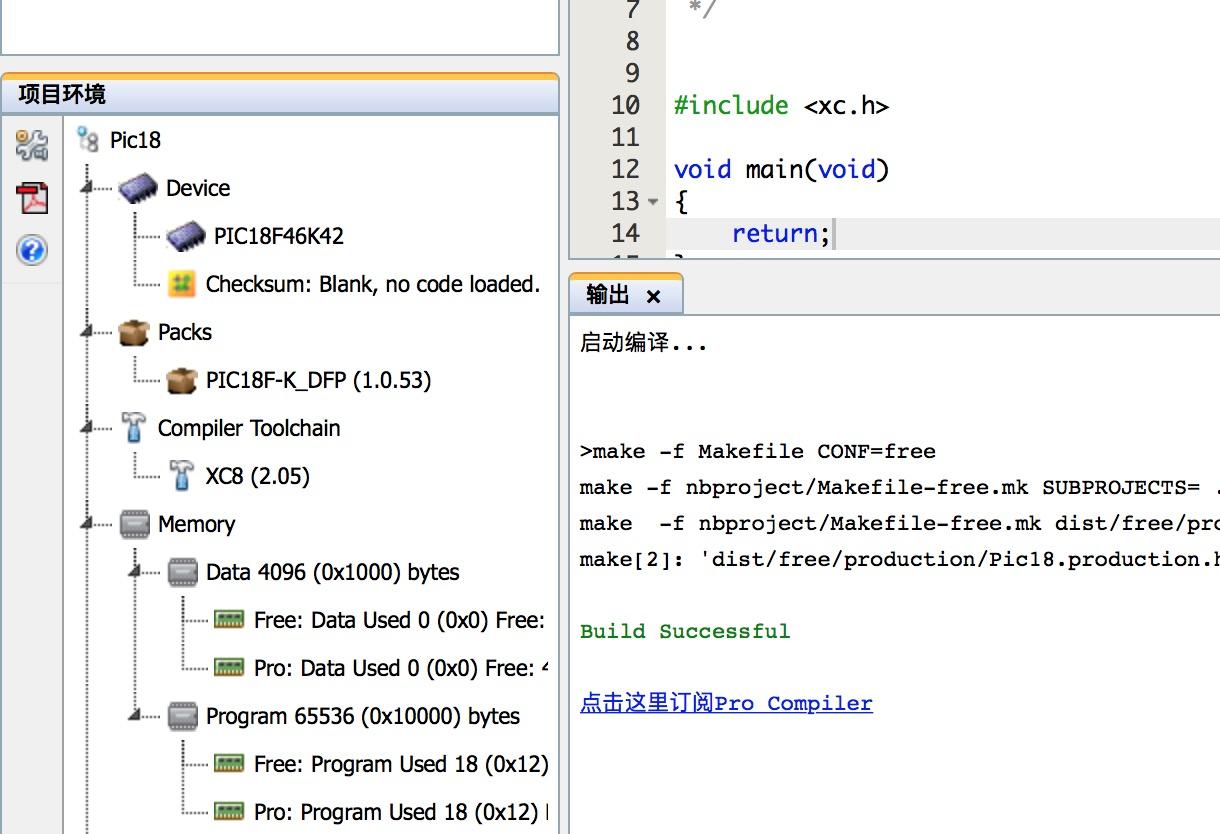Screen dimensions: 1220x834
Task: Fold the main function at line 13
Action: [653, 202]
